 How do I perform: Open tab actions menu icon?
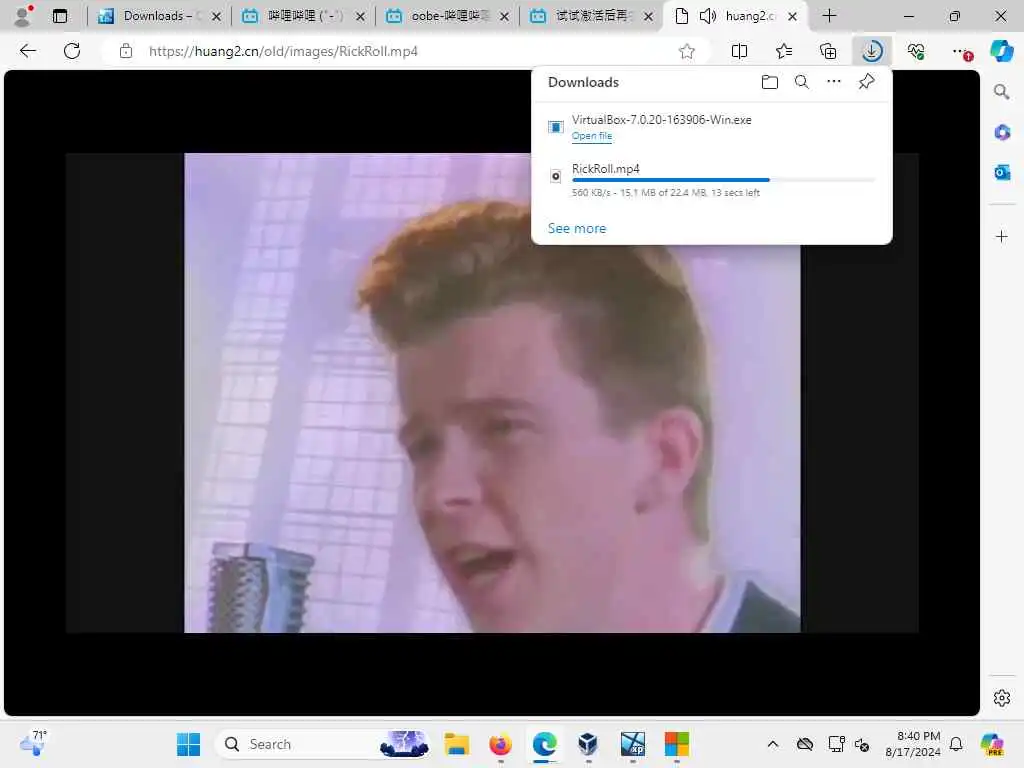(x=60, y=16)
